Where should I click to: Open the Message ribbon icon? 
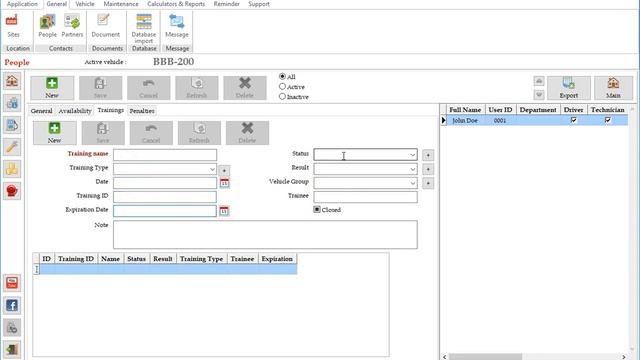coord(177,26)
